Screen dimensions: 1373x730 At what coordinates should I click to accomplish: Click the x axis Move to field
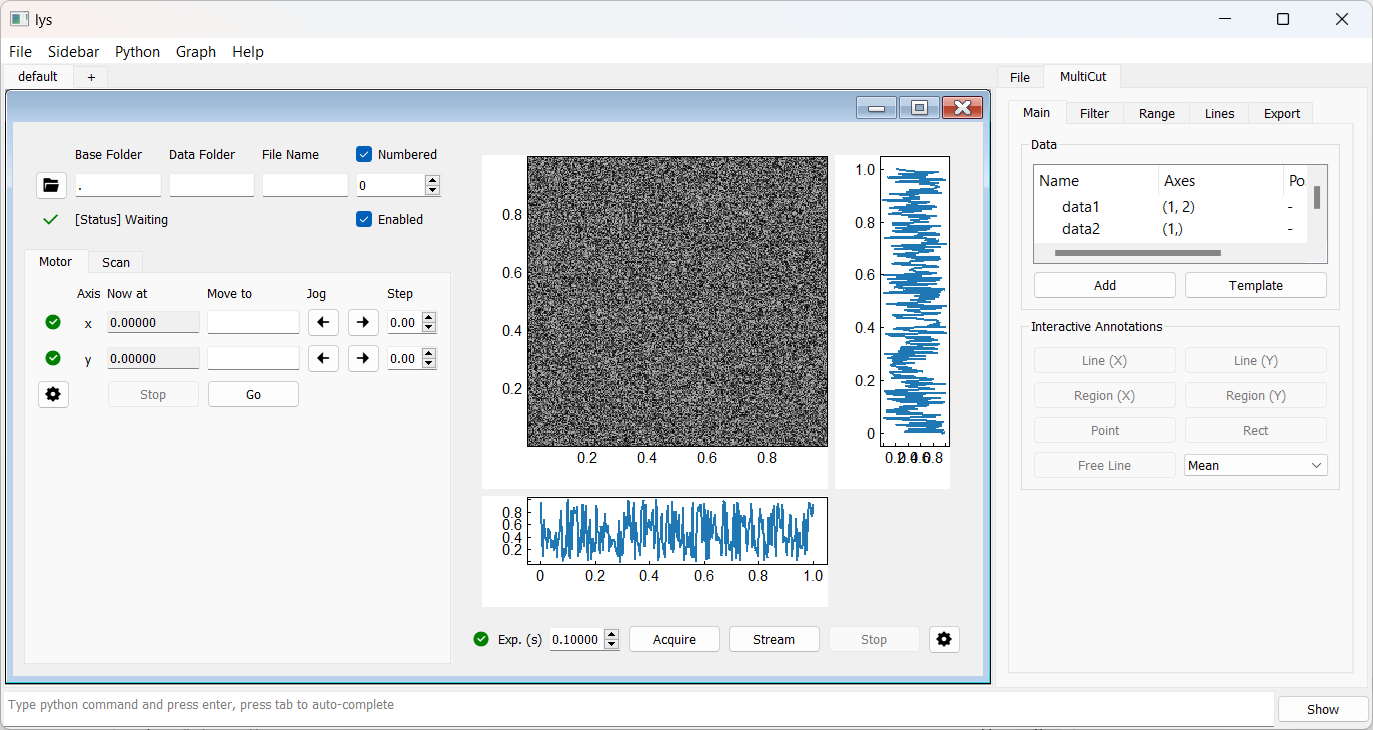(253, 322)
